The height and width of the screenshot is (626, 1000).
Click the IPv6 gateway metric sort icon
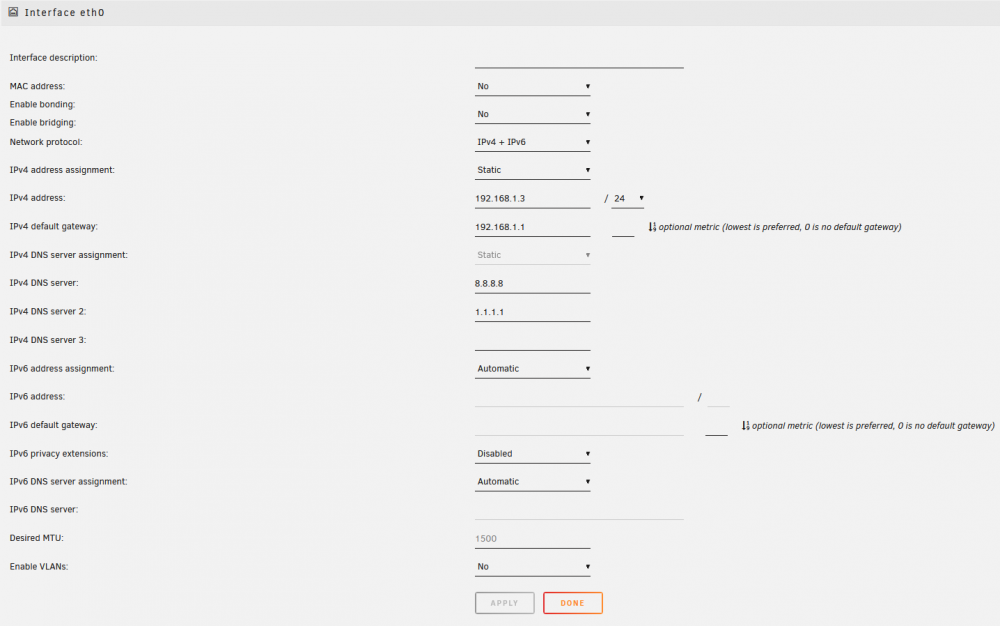click(x=745, y=425)
